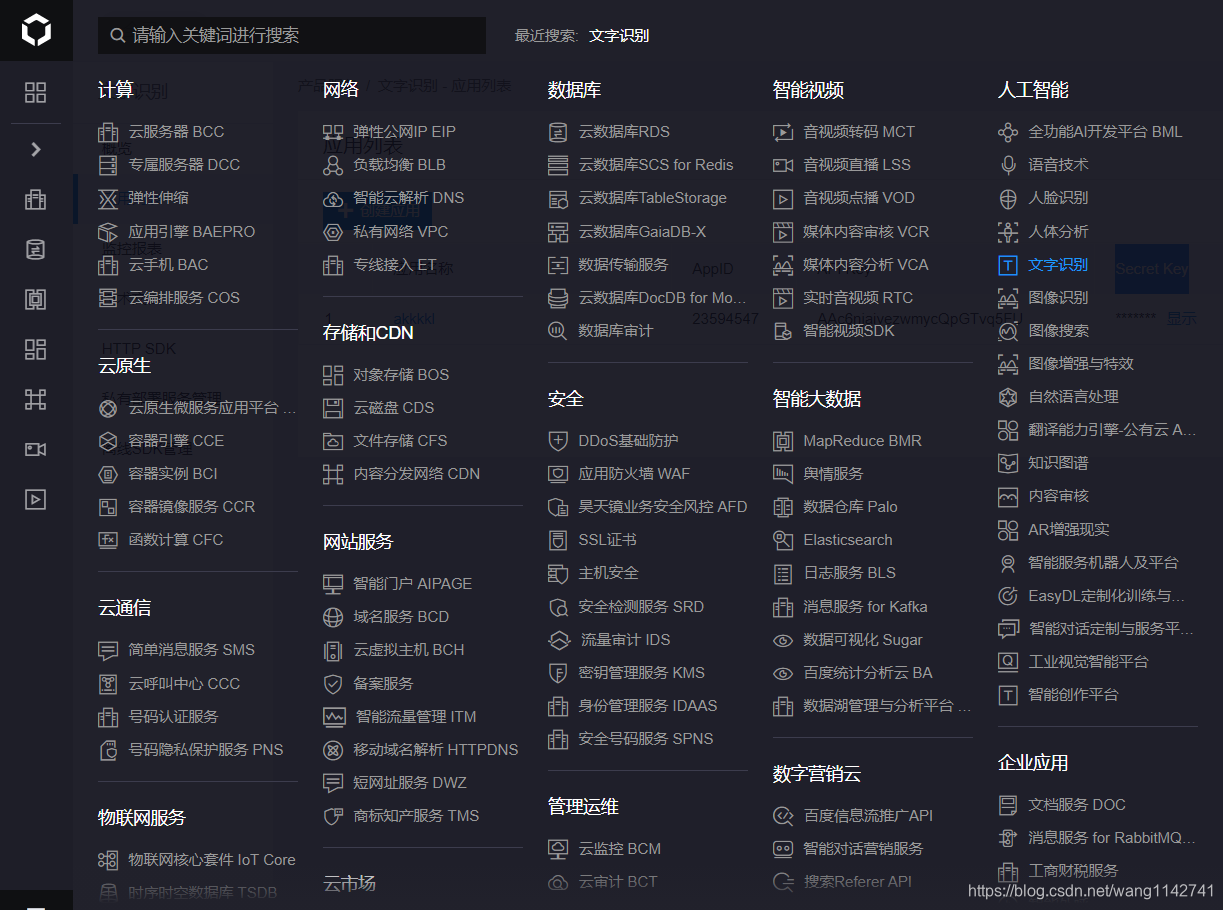Click the 语音技术 microphone icon

click(x=1009, y=165)
